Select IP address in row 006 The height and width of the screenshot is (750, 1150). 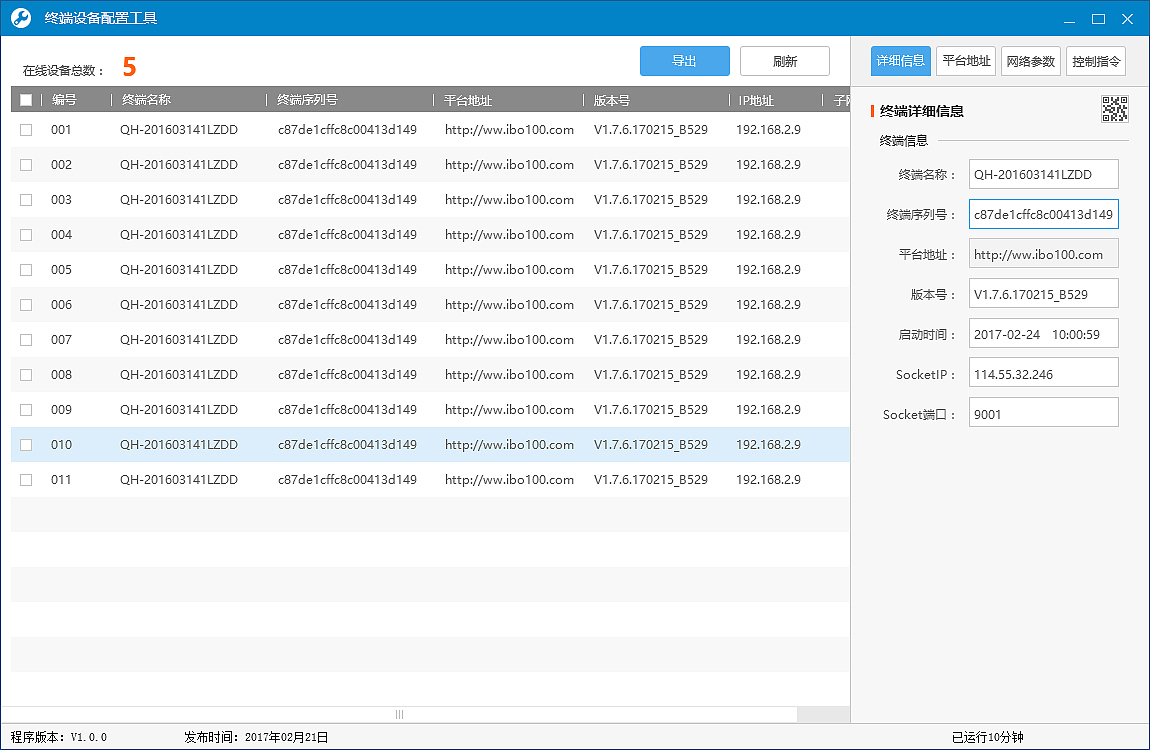[768, 304]
